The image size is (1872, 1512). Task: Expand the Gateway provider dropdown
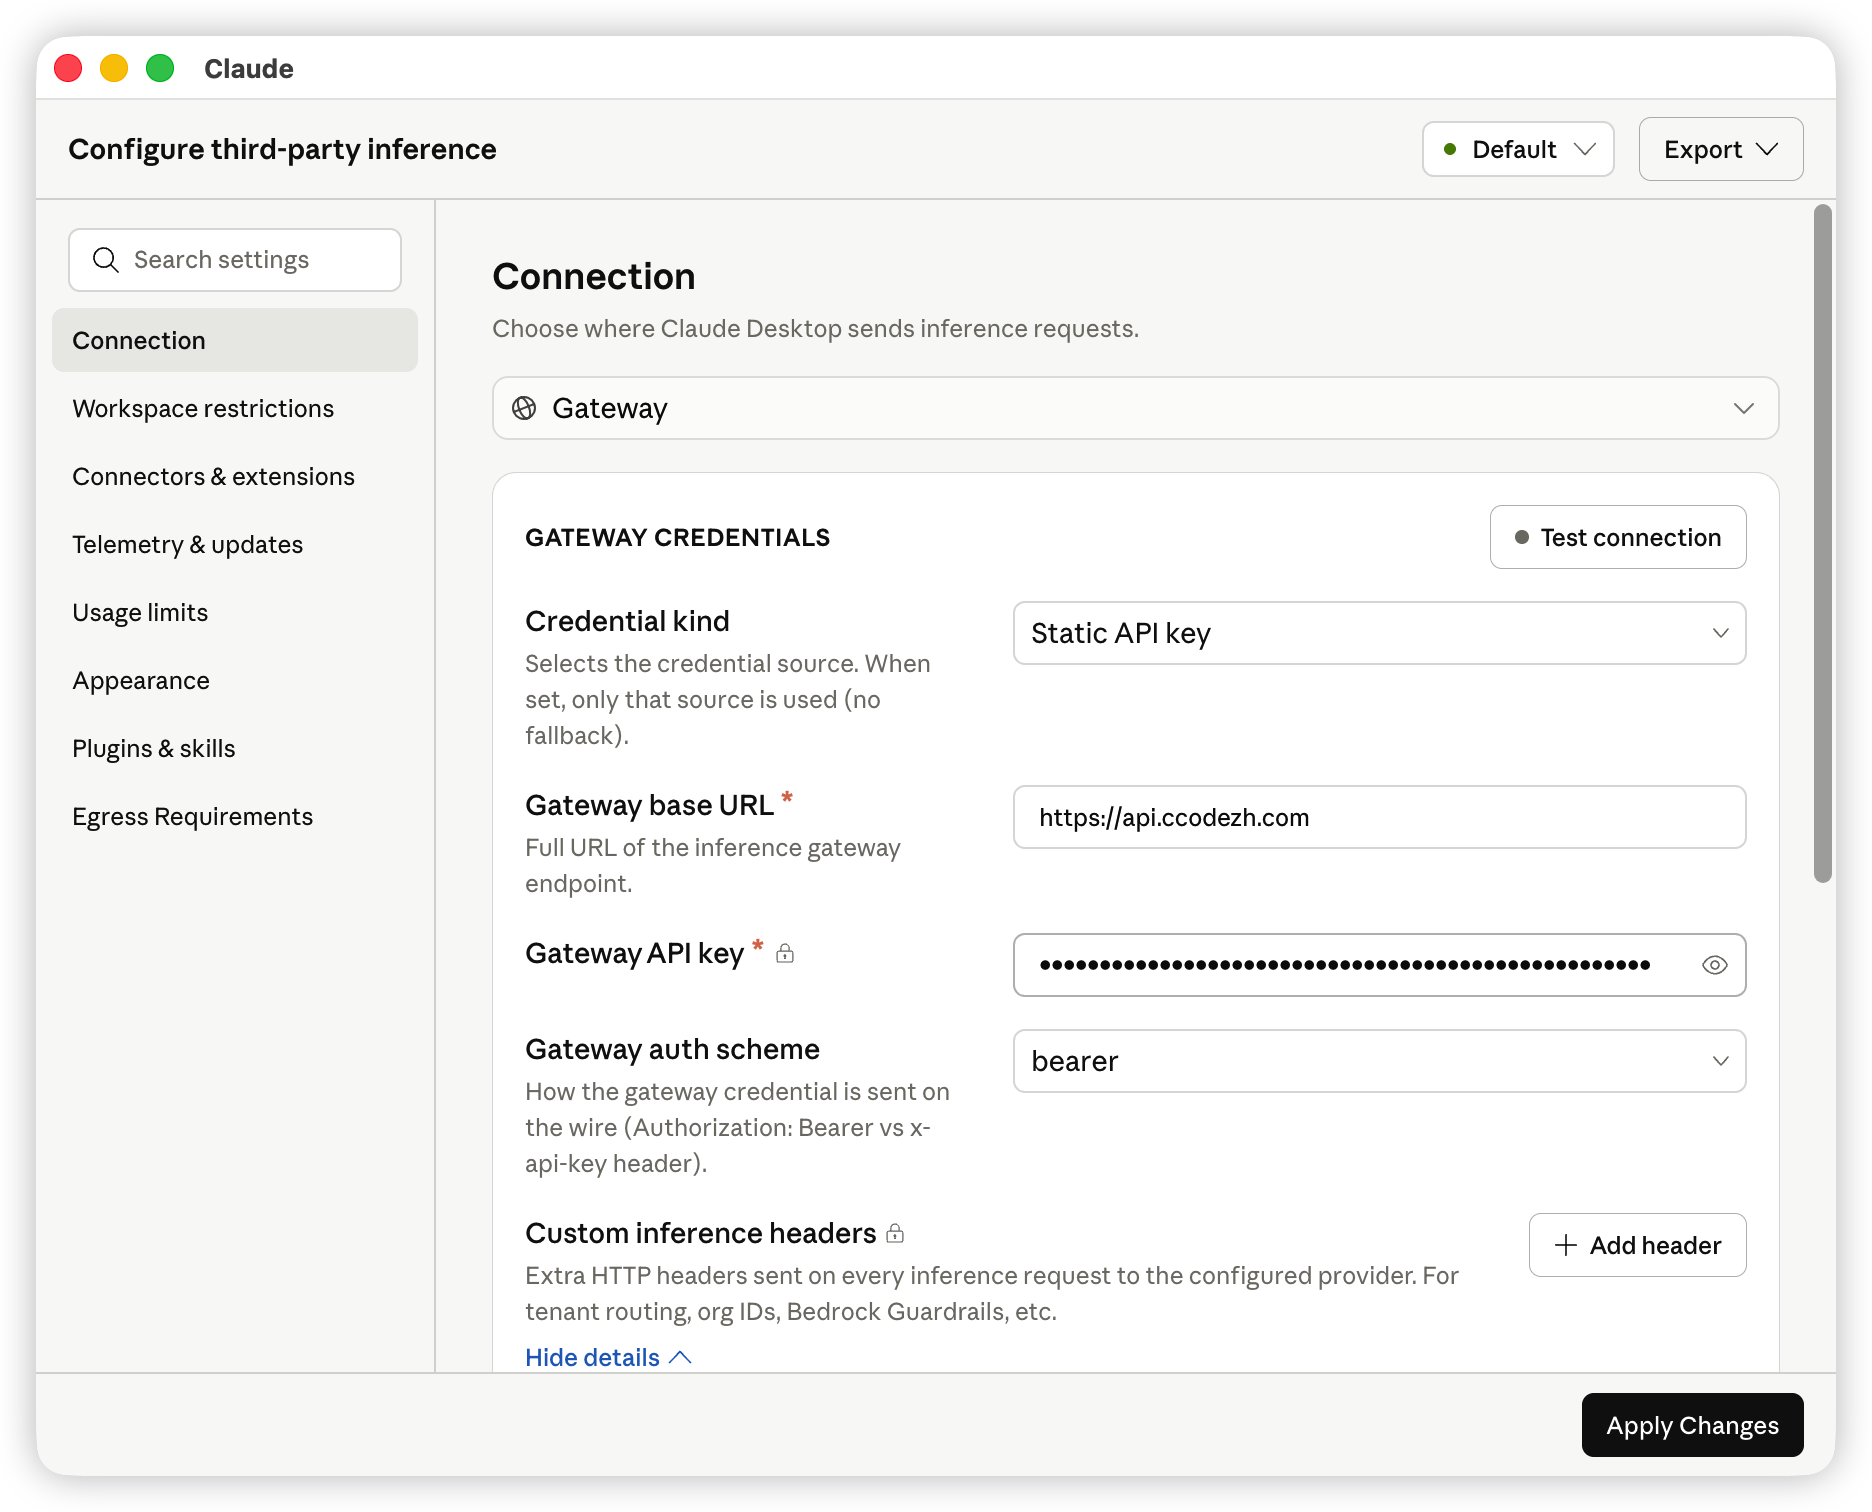1135,408
